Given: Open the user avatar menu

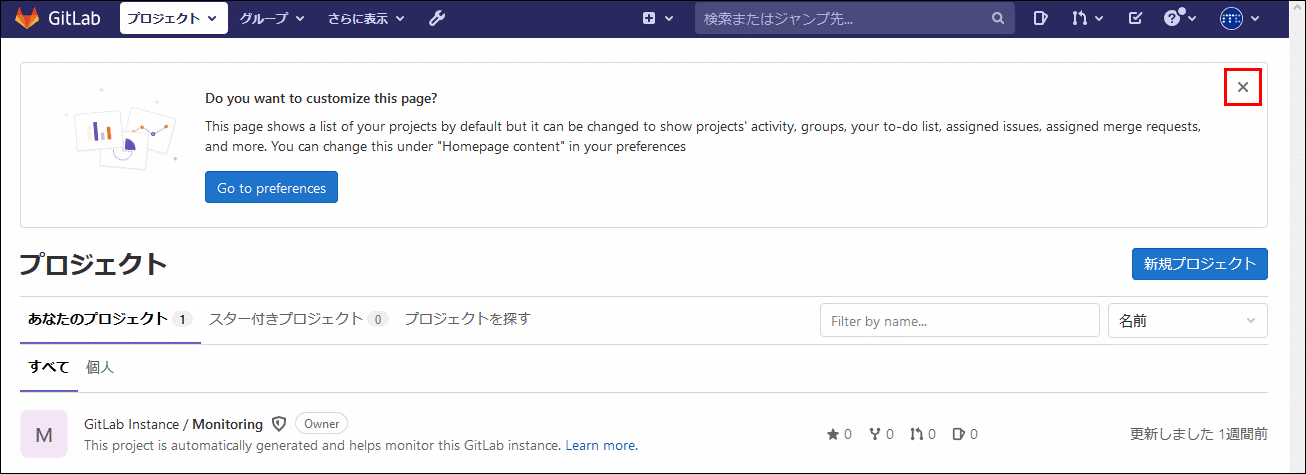Looking at the screenshot, I should coord(1240,18).
